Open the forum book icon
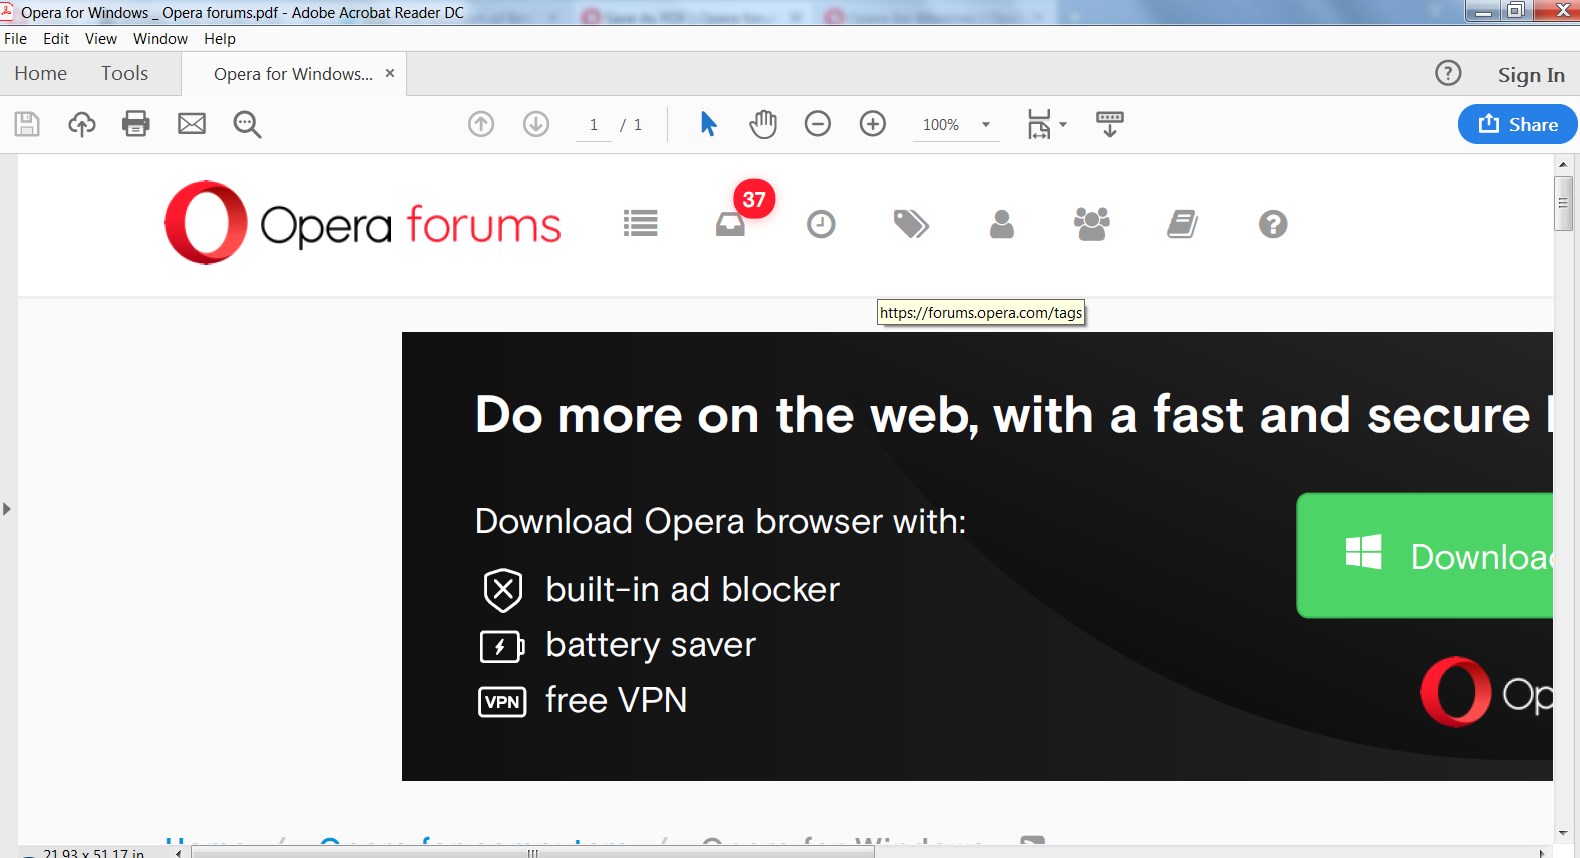This screenshot has height=858, width=1580. point(1182,224)
